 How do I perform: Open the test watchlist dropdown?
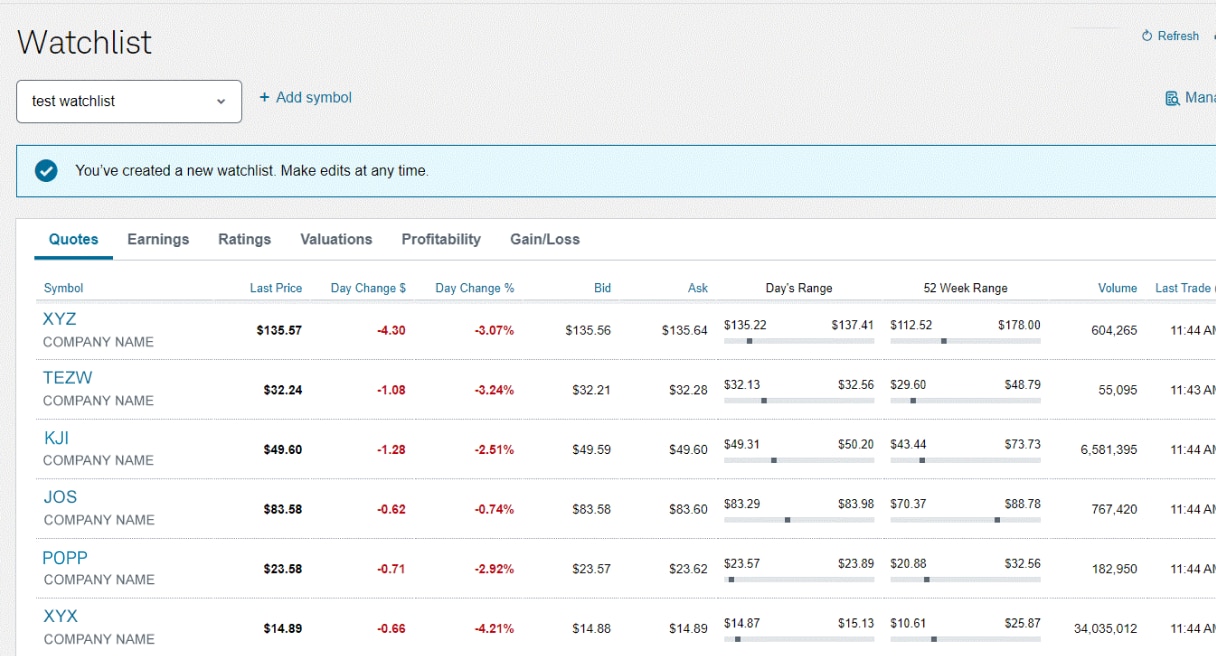129,101
